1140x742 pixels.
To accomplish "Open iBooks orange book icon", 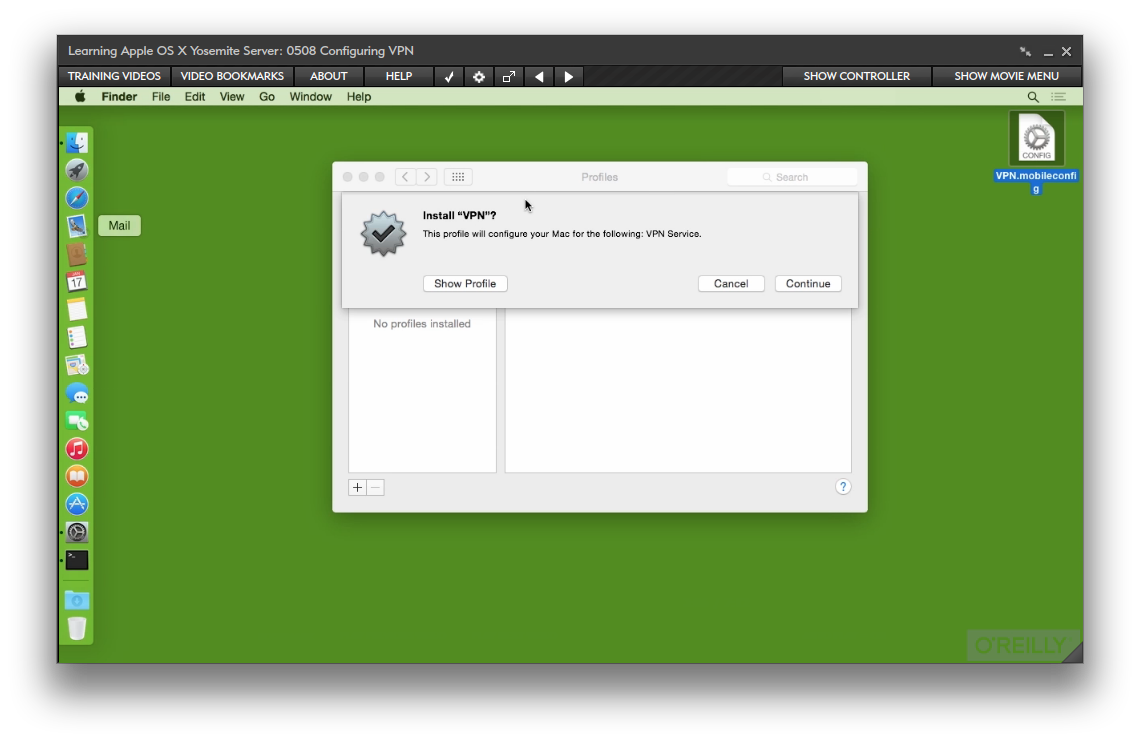I will click(77, 476).
